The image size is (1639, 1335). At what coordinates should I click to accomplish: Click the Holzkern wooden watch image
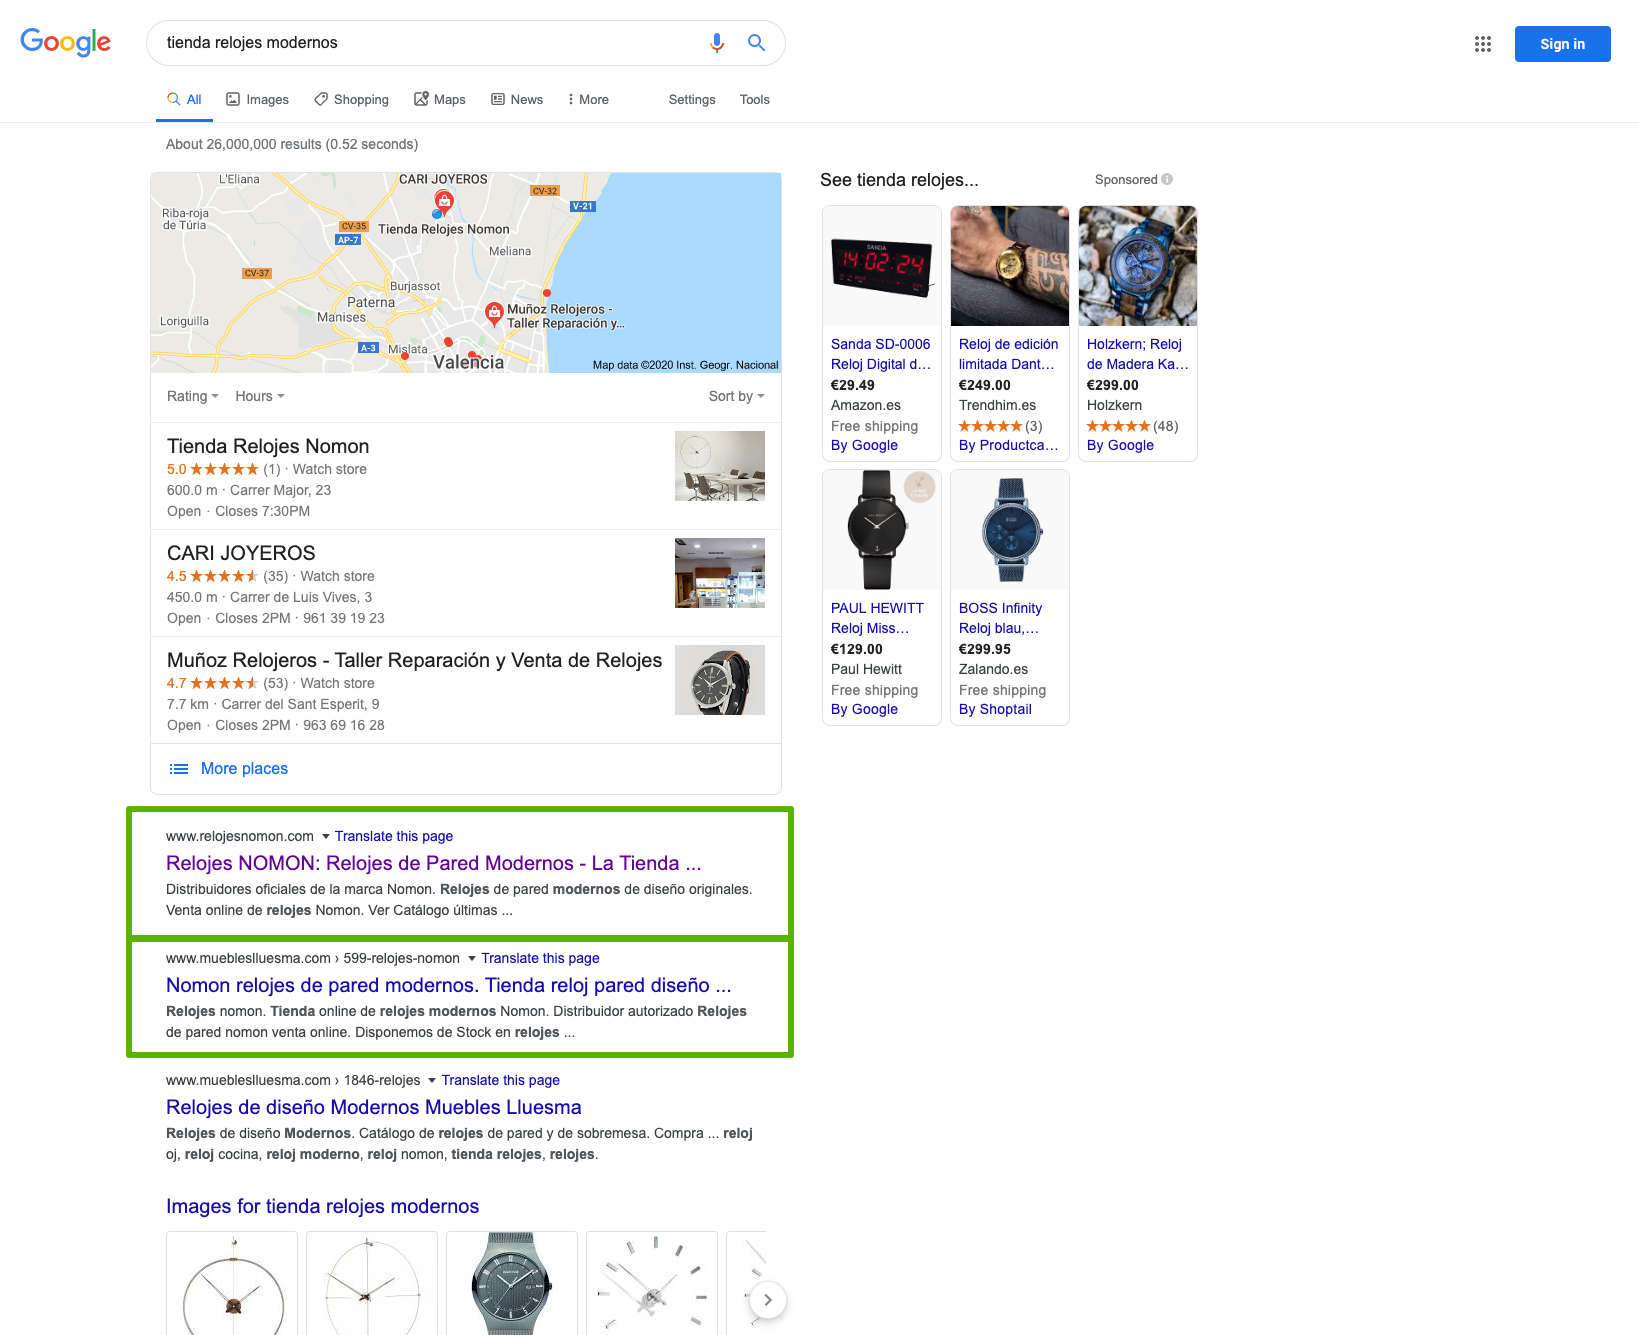tap(1138, 266)
